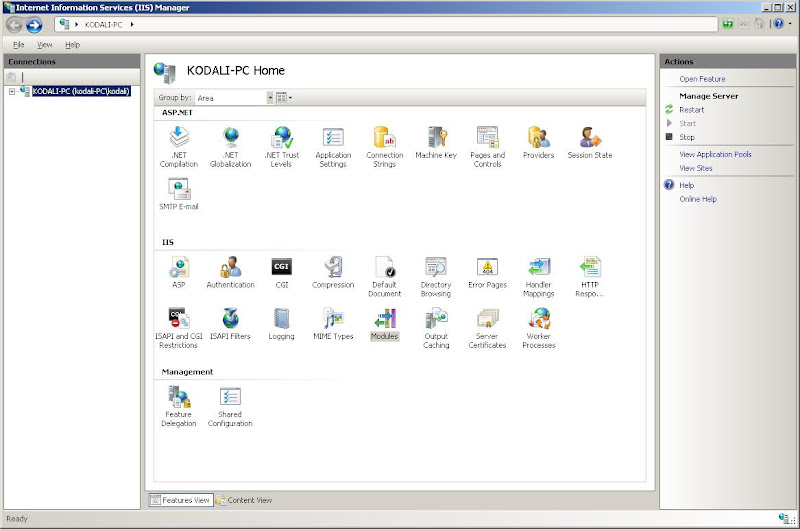Open the .NET Globalization feature

point(231,147)
